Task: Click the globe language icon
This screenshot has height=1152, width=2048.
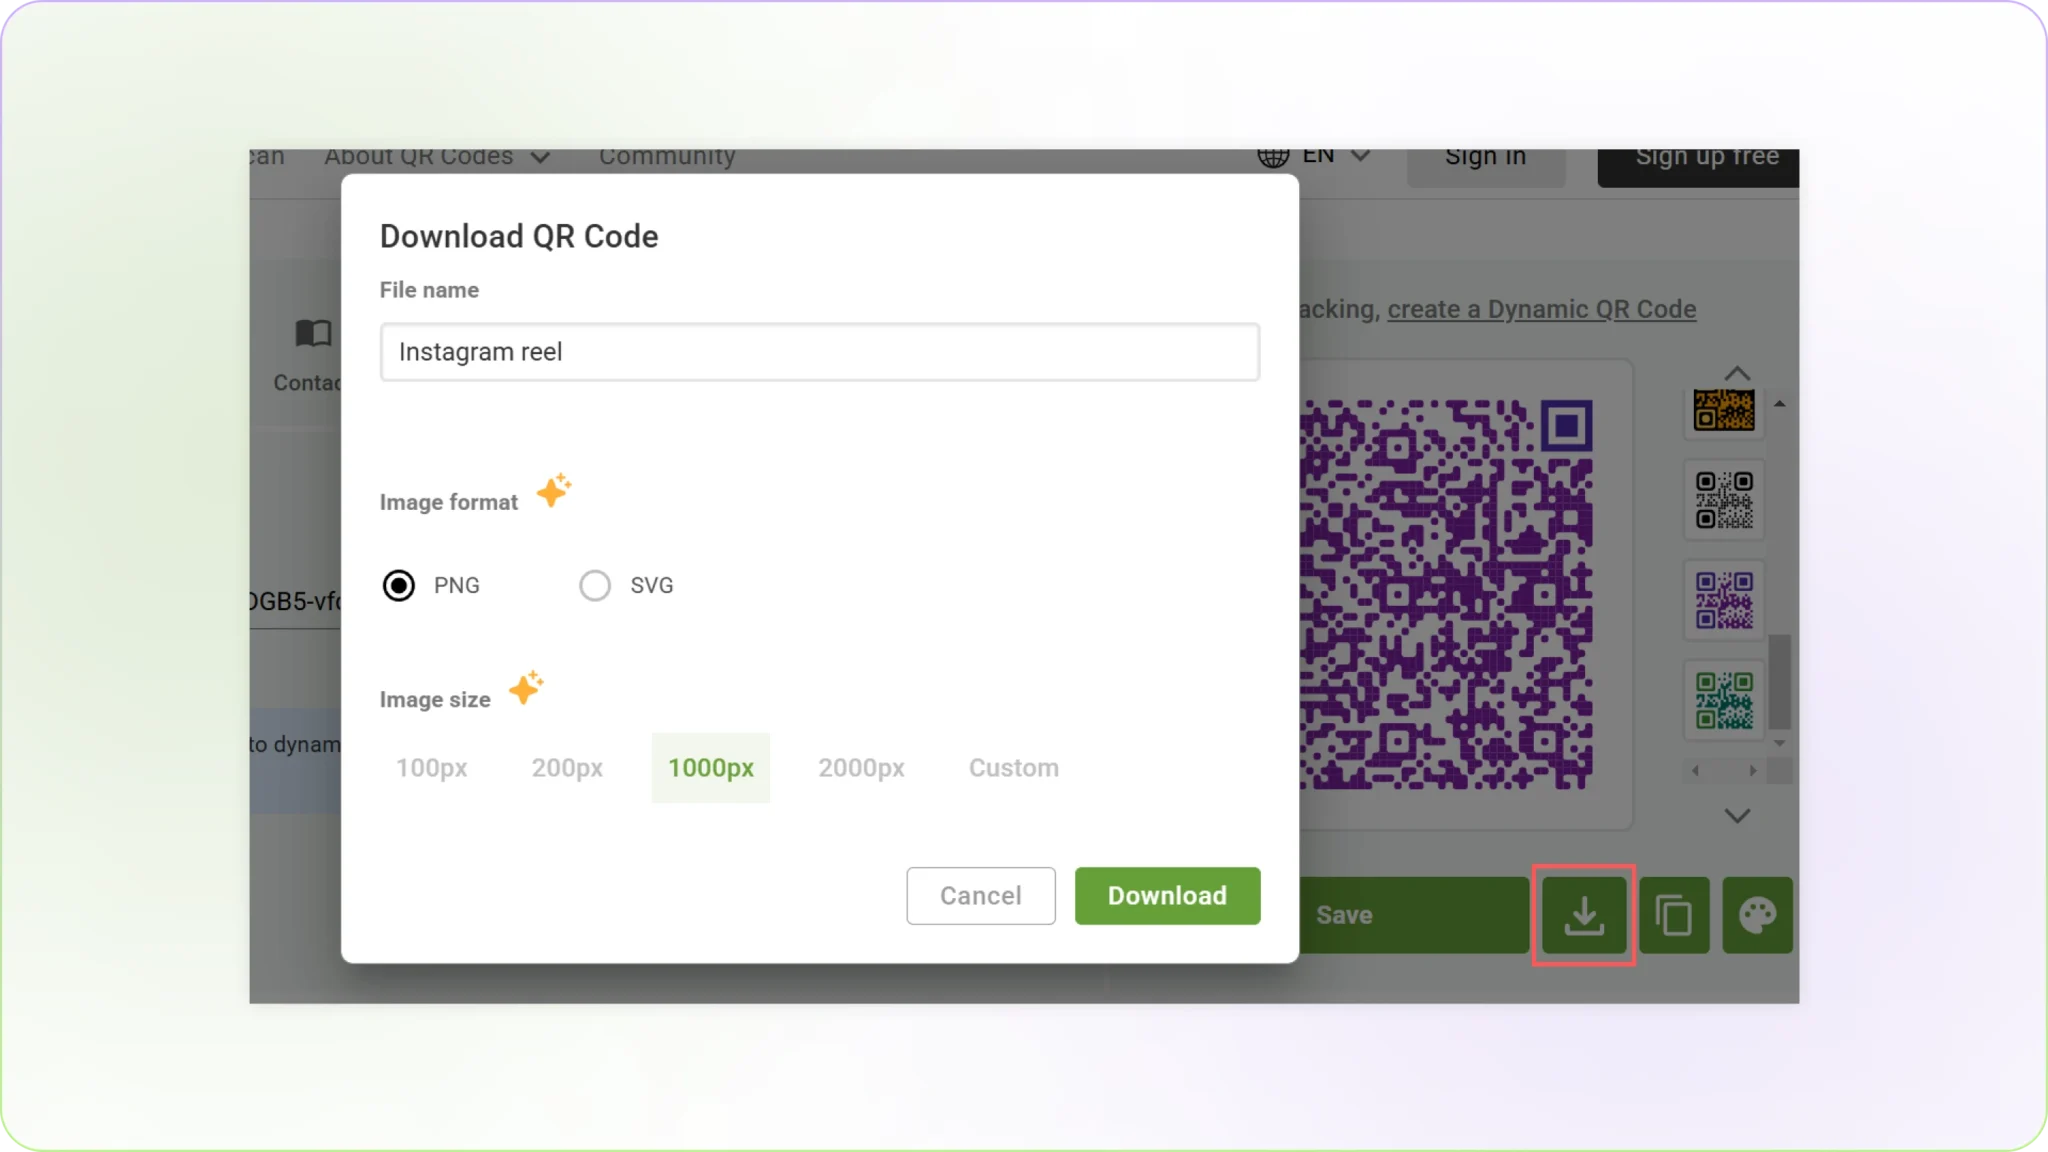Action: pyautogui.click(x=1273, y=157)
